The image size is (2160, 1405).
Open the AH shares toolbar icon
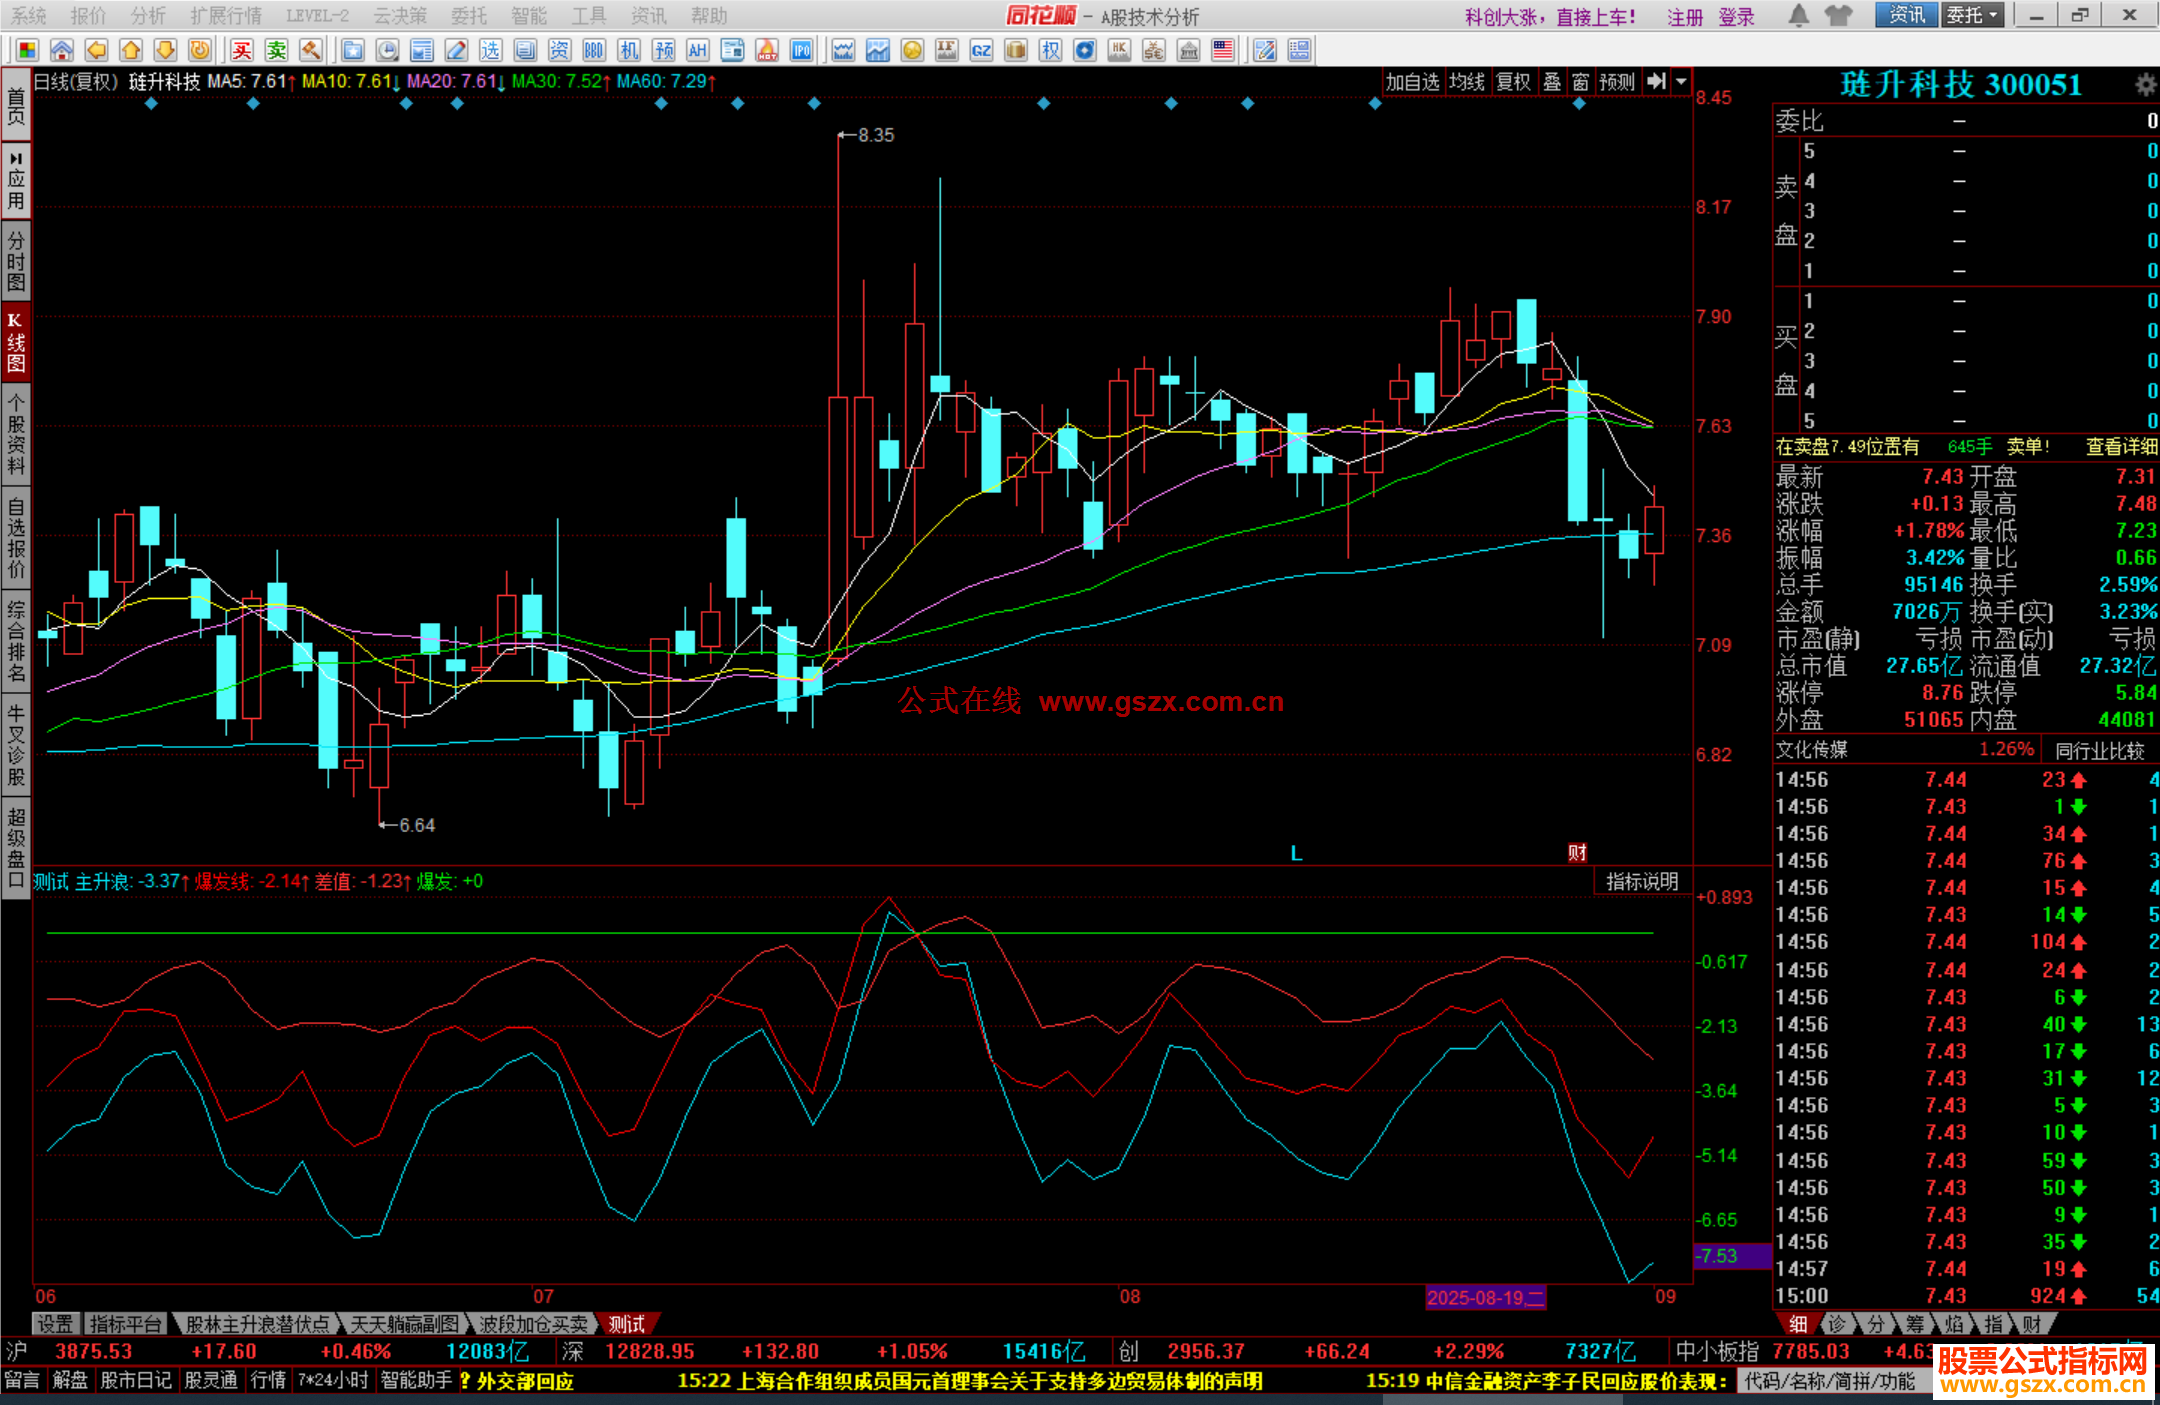698,50
